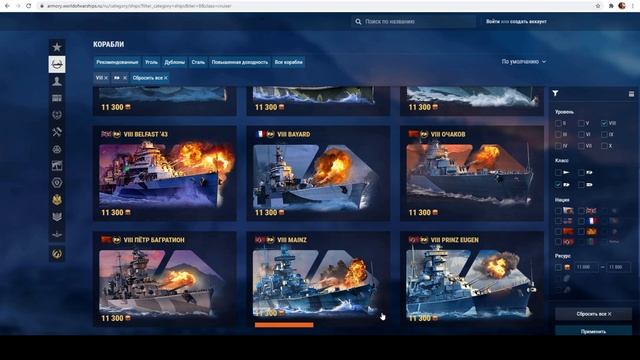
Task: Bookmark the page with the star icon
Action: pyautogui.click(x=598, y=6)
